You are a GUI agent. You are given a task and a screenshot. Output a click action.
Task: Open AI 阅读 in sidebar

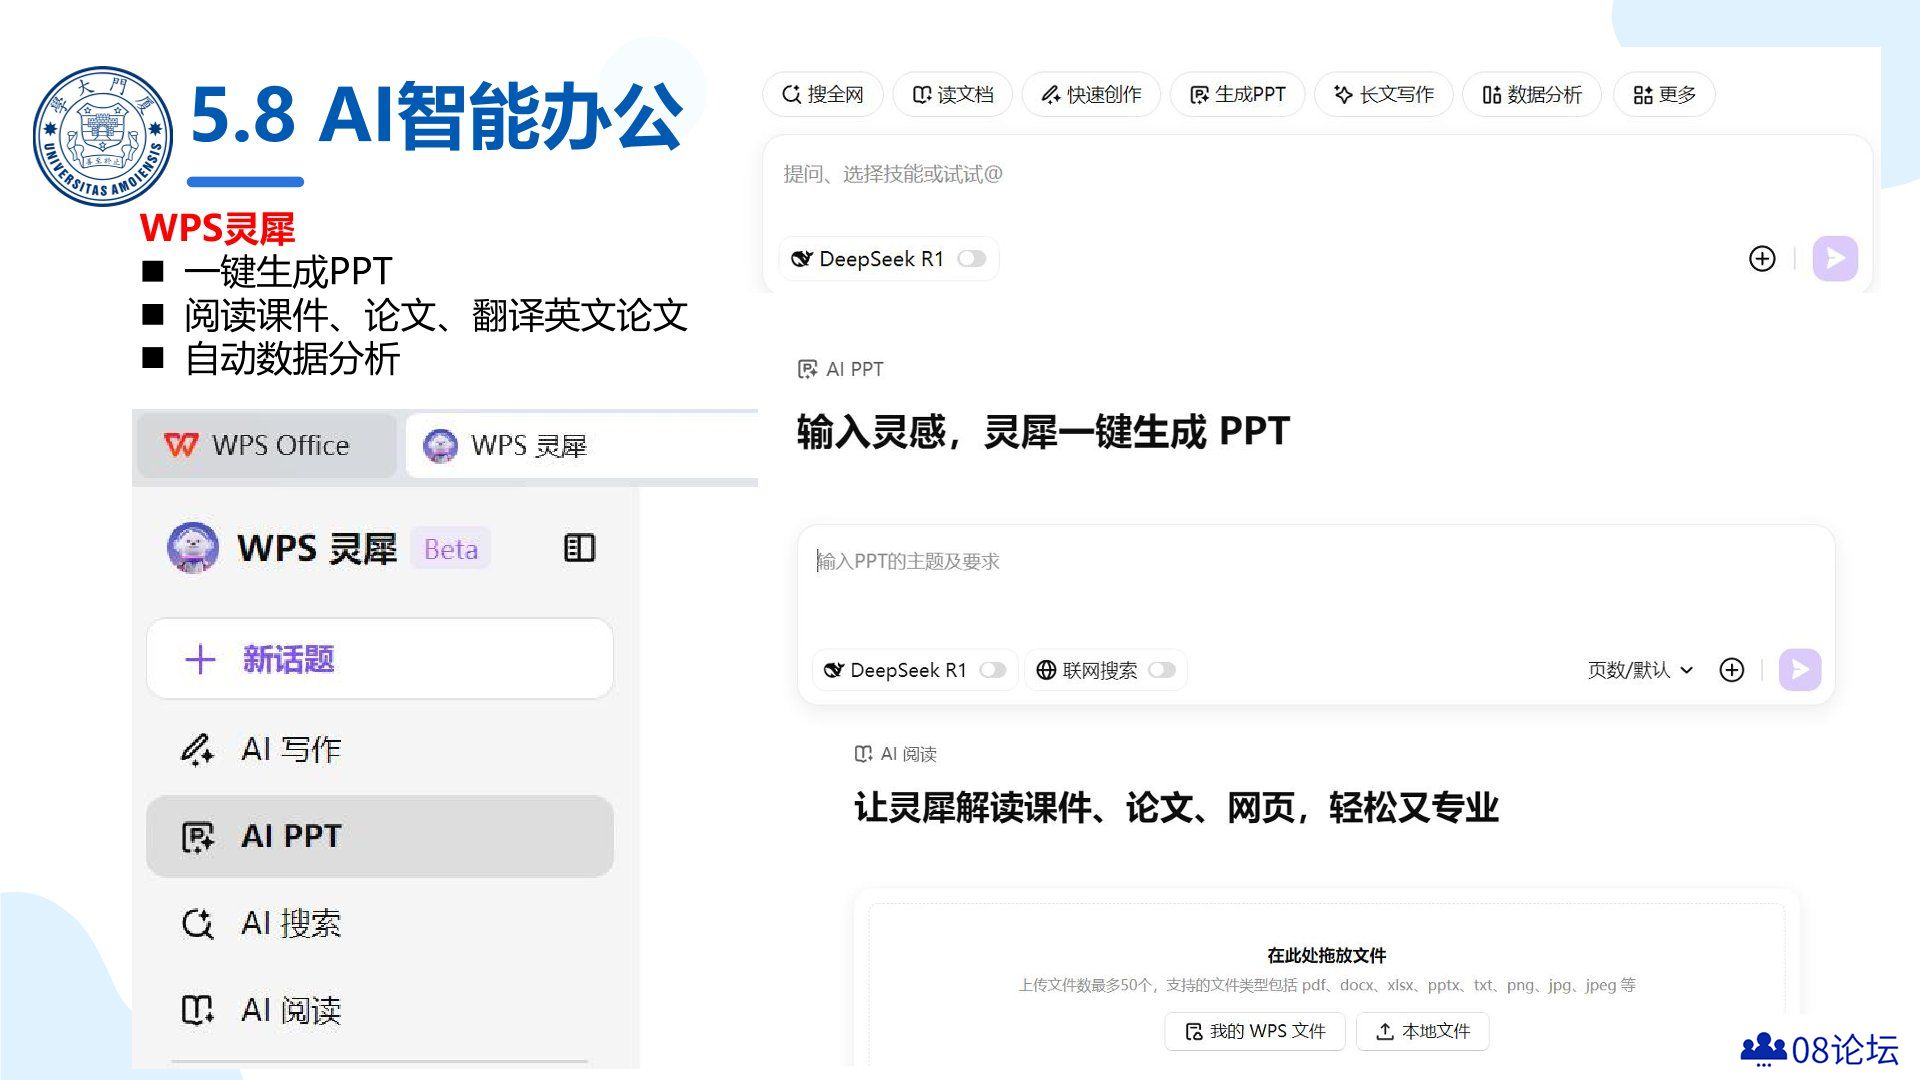tap(379, 1010)
